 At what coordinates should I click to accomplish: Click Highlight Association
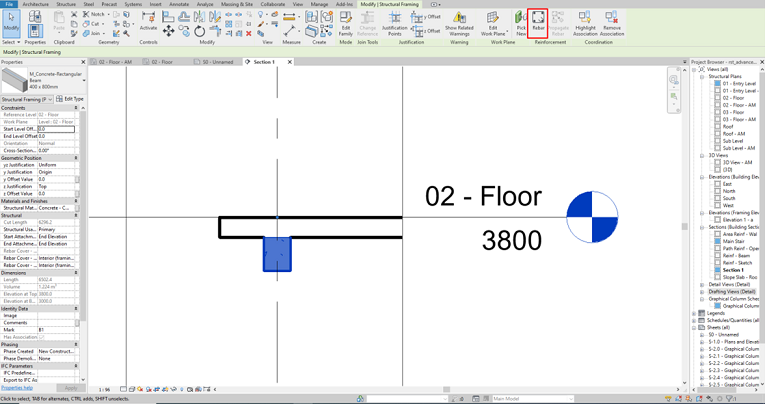[585, 23]
